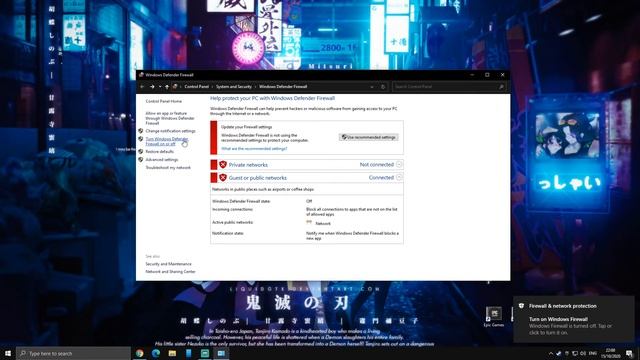Click the search magnifier icon in Control Panel

pos(501,87)
